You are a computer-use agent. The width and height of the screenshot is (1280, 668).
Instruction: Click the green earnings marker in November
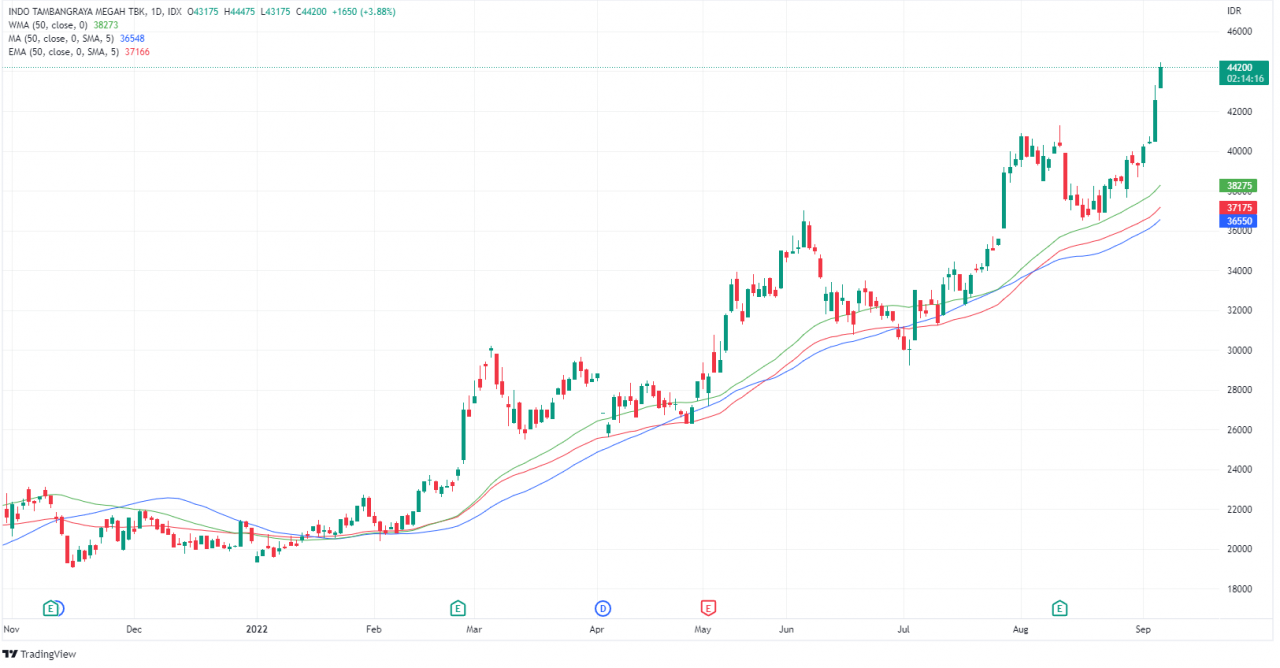[x=50, y=607]
